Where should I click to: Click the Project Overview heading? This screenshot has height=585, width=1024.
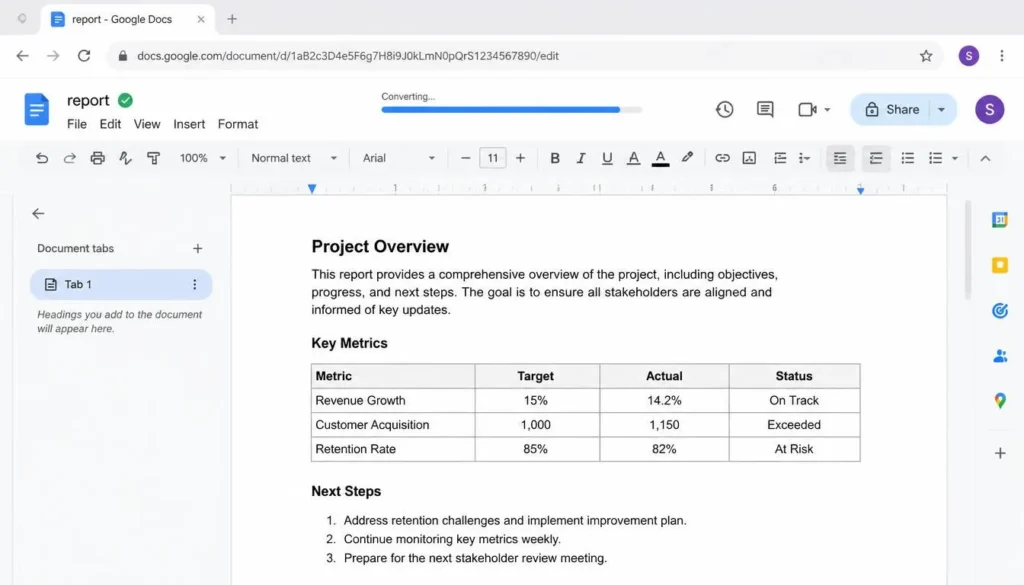point(380,247)
